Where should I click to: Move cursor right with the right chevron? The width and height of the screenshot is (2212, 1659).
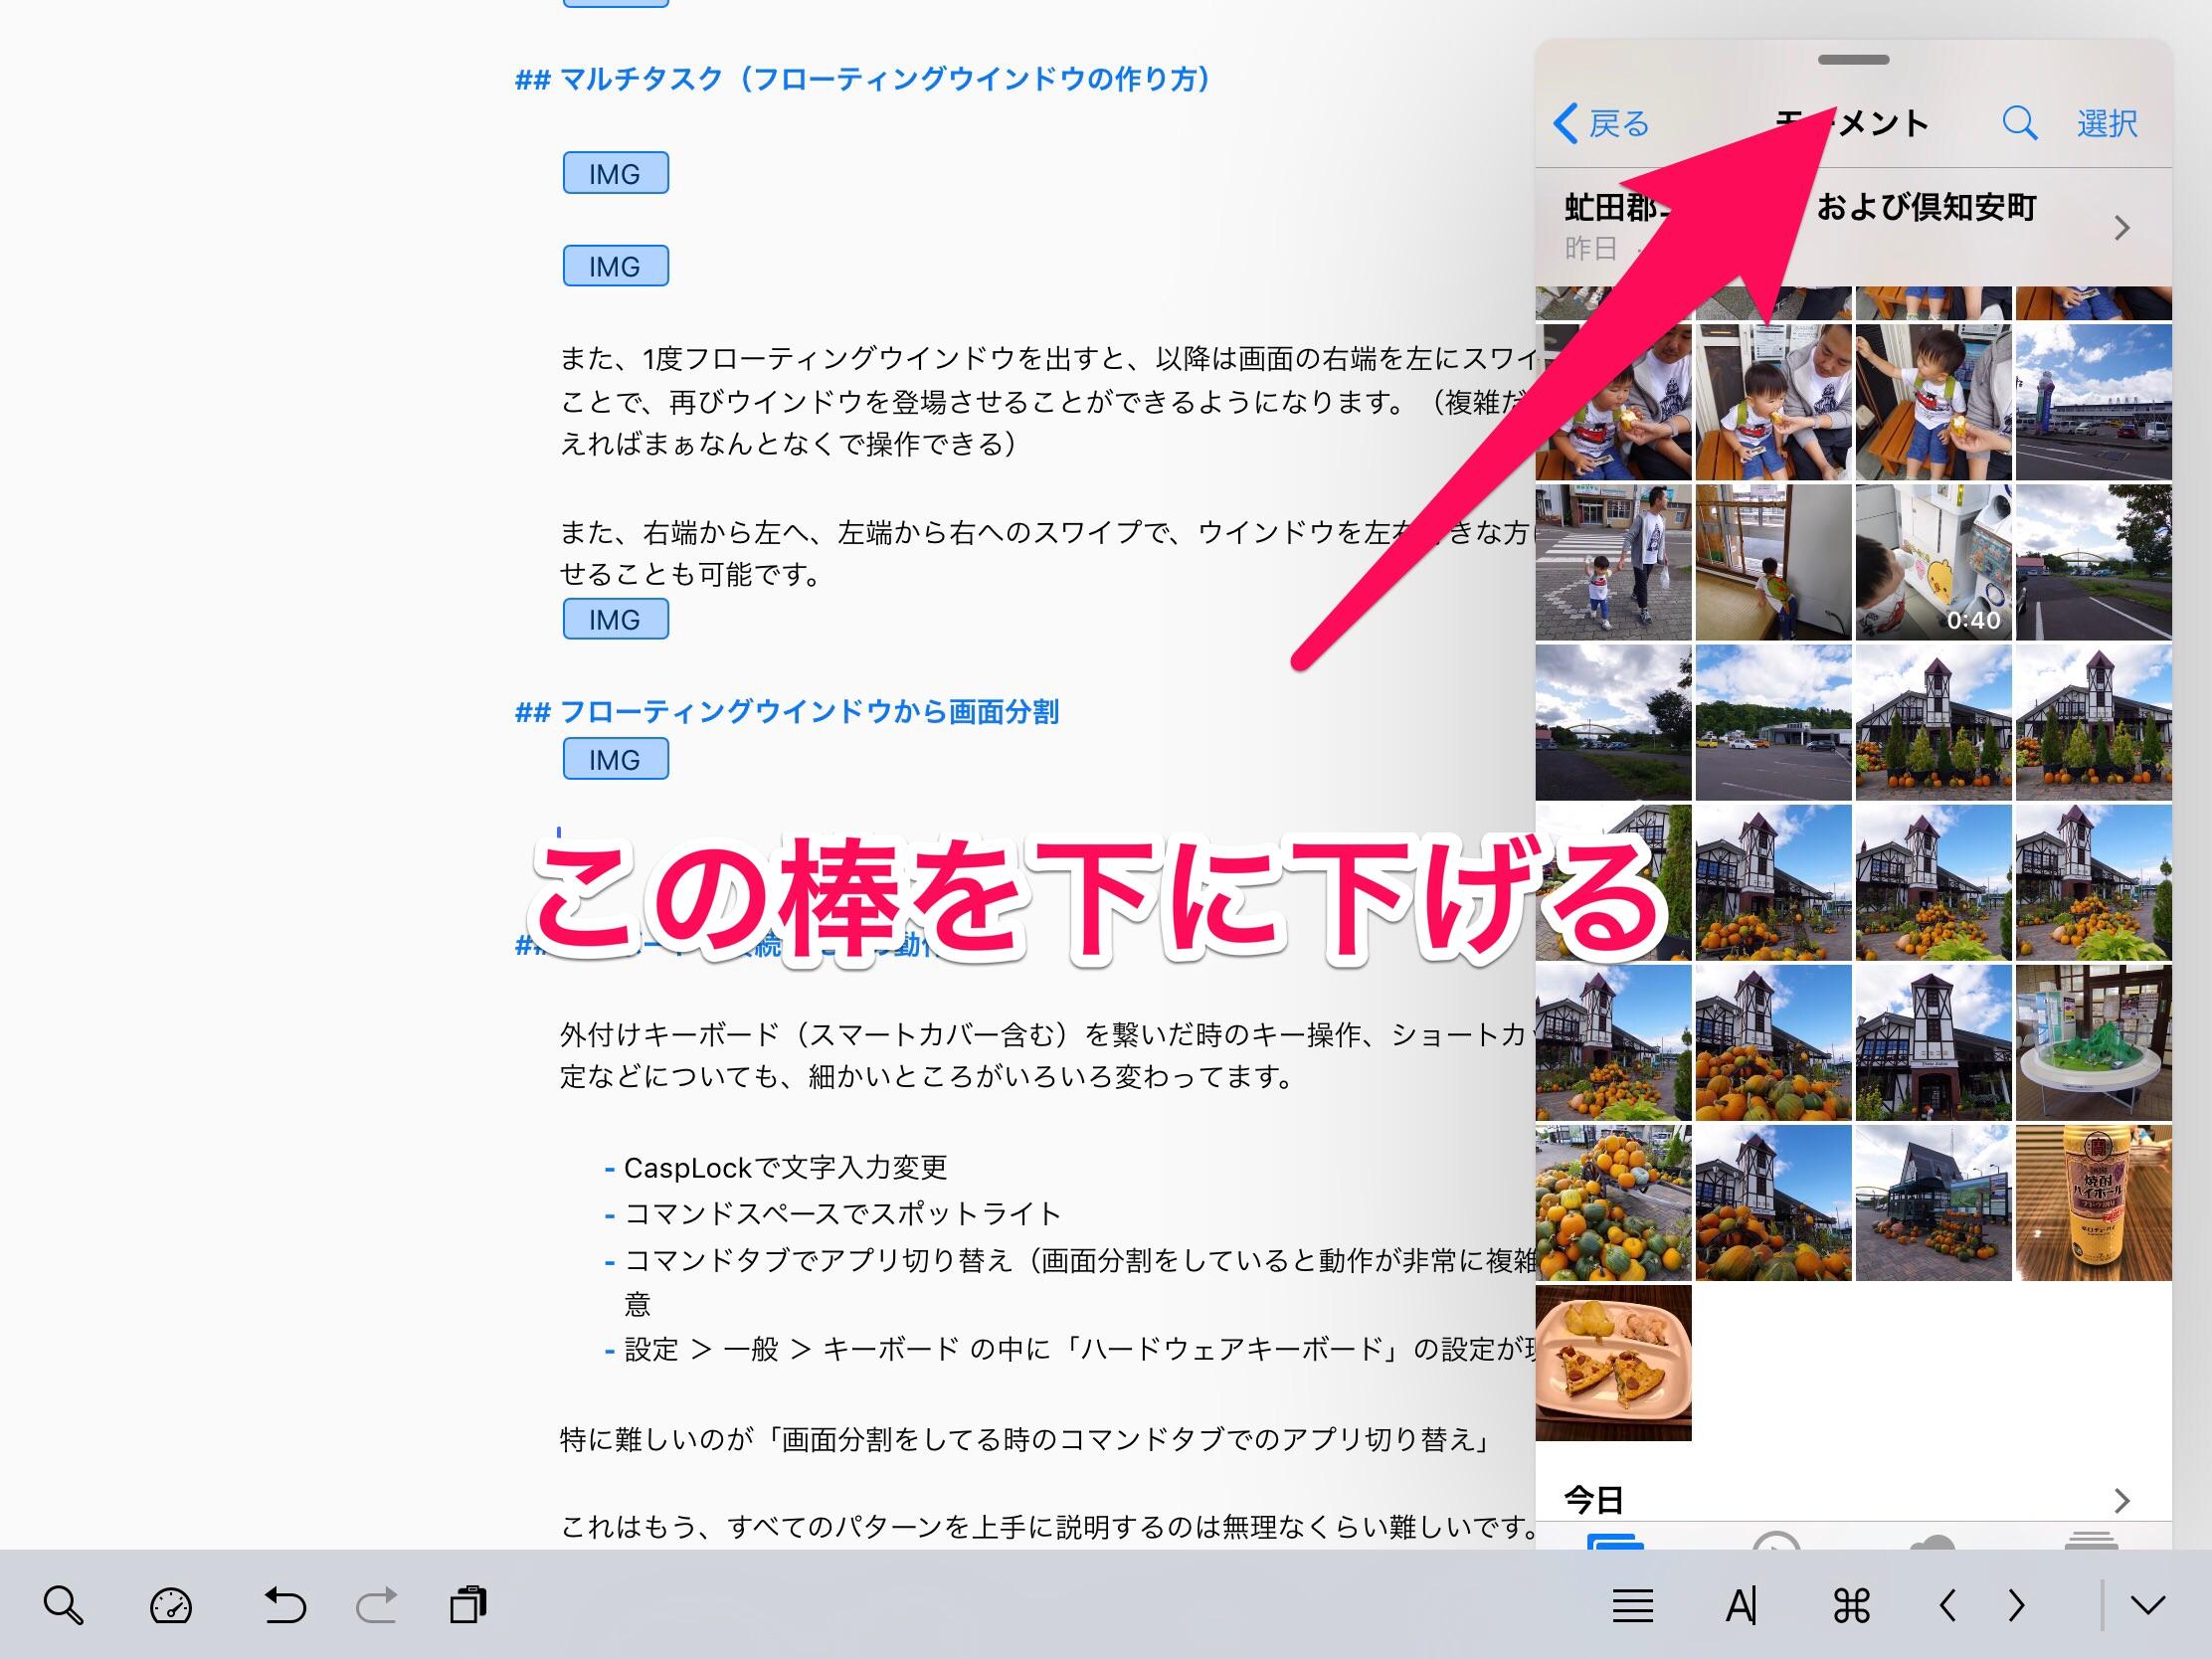[2017, 1607]
